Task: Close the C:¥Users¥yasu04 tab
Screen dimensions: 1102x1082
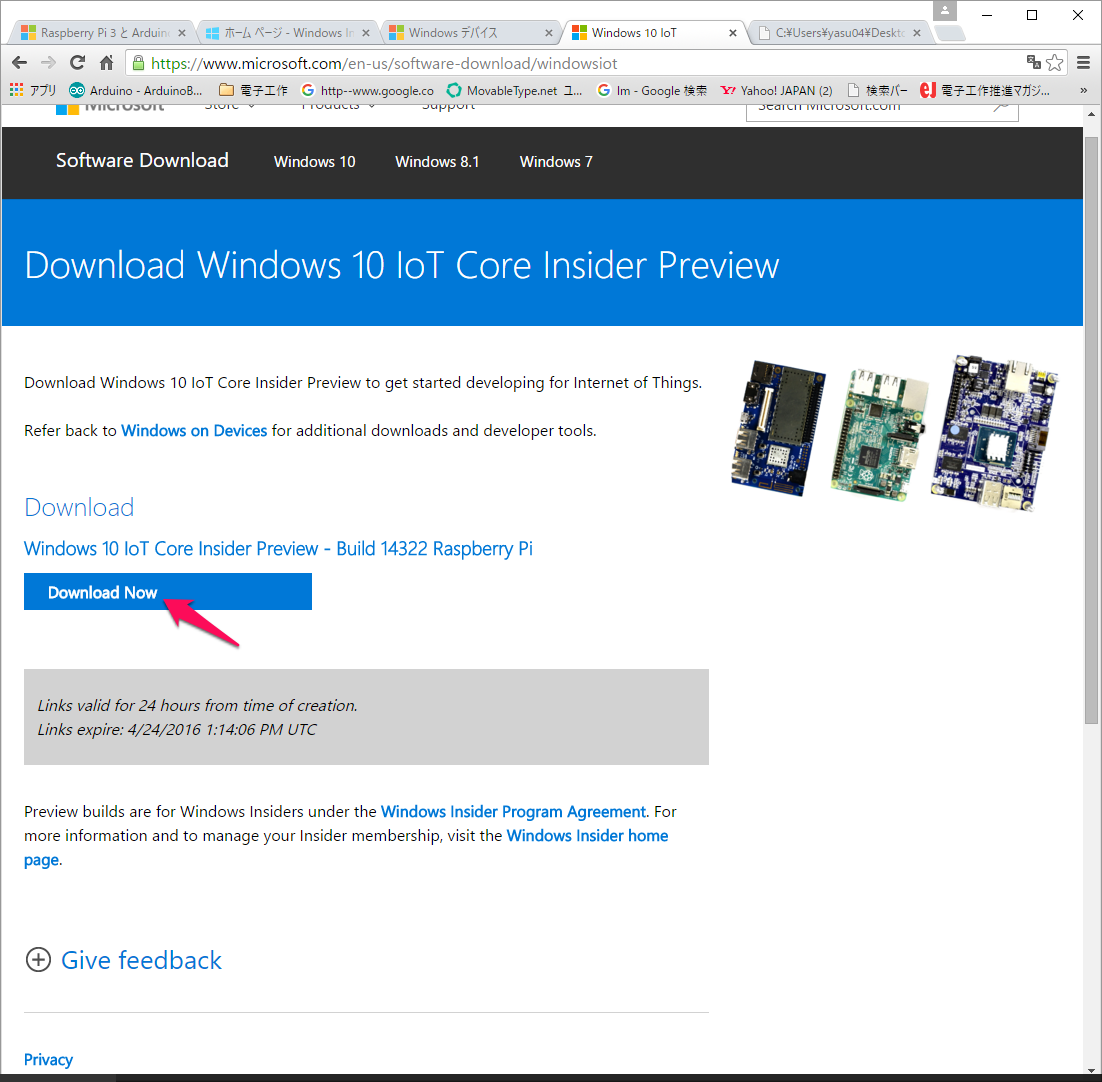Action: click(916, 33)
